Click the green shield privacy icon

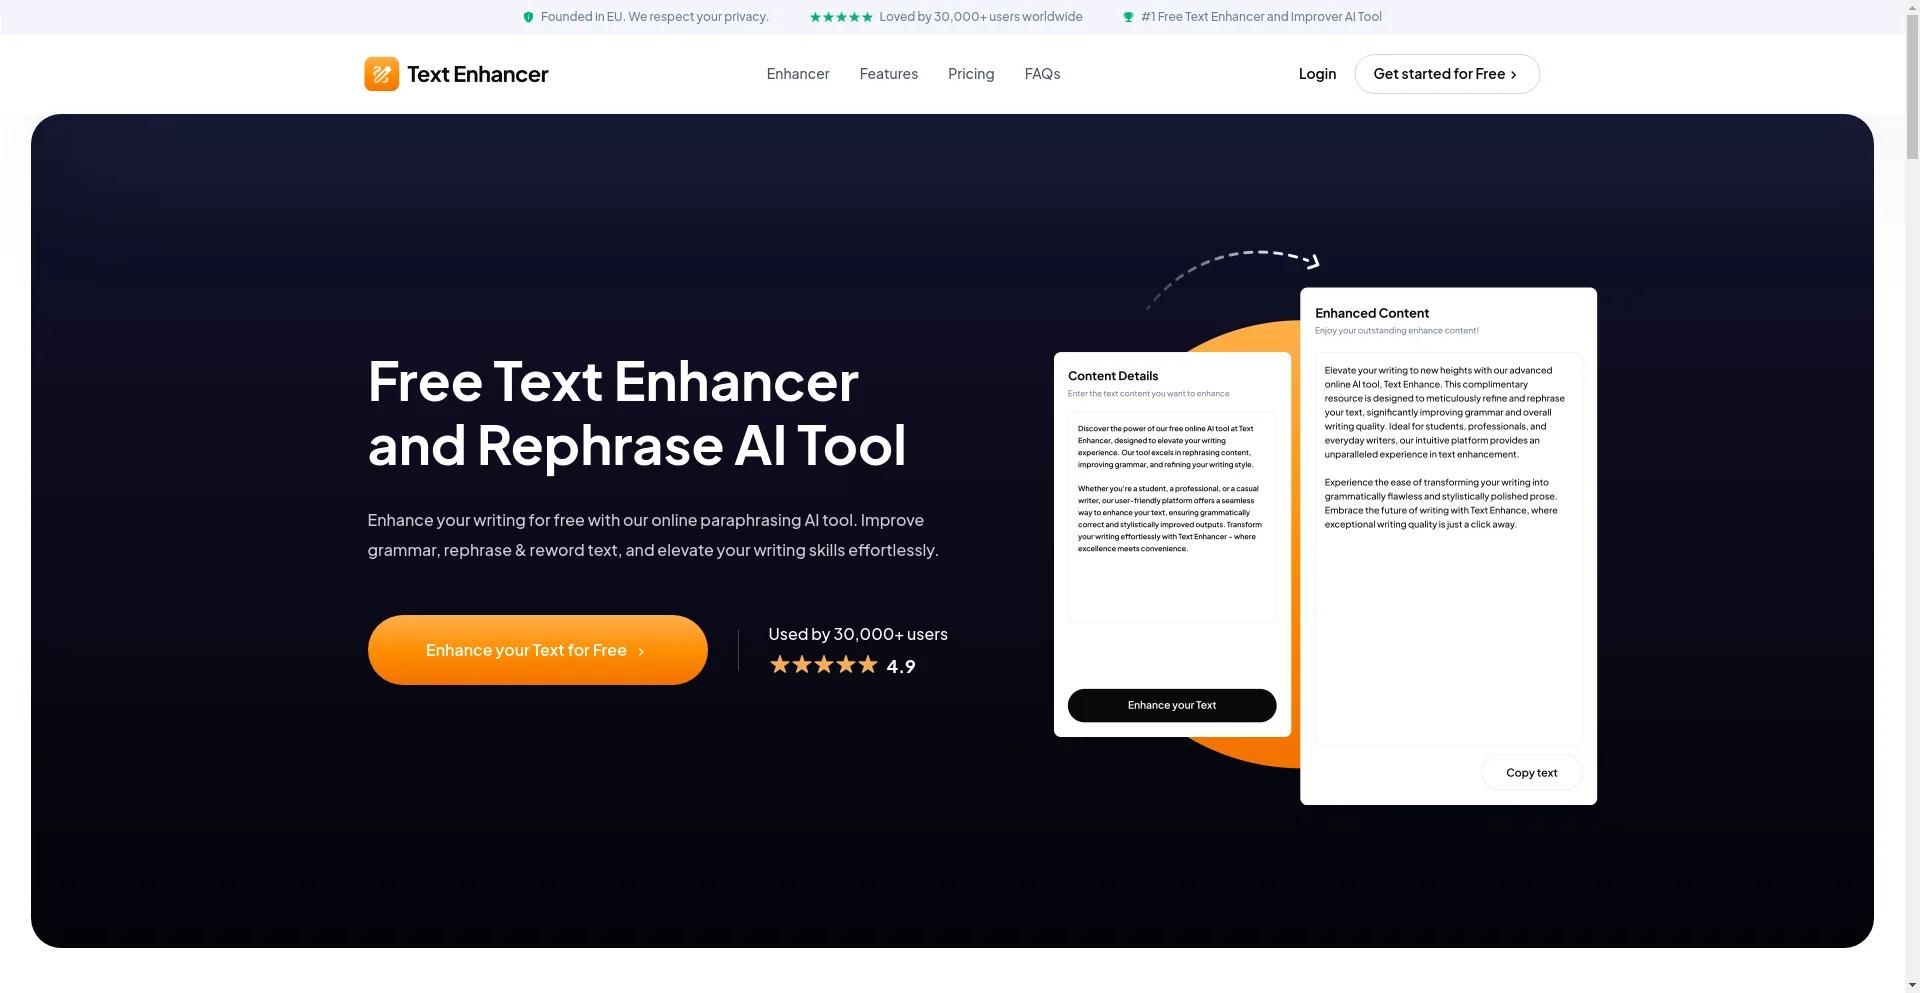coord(528,17)
